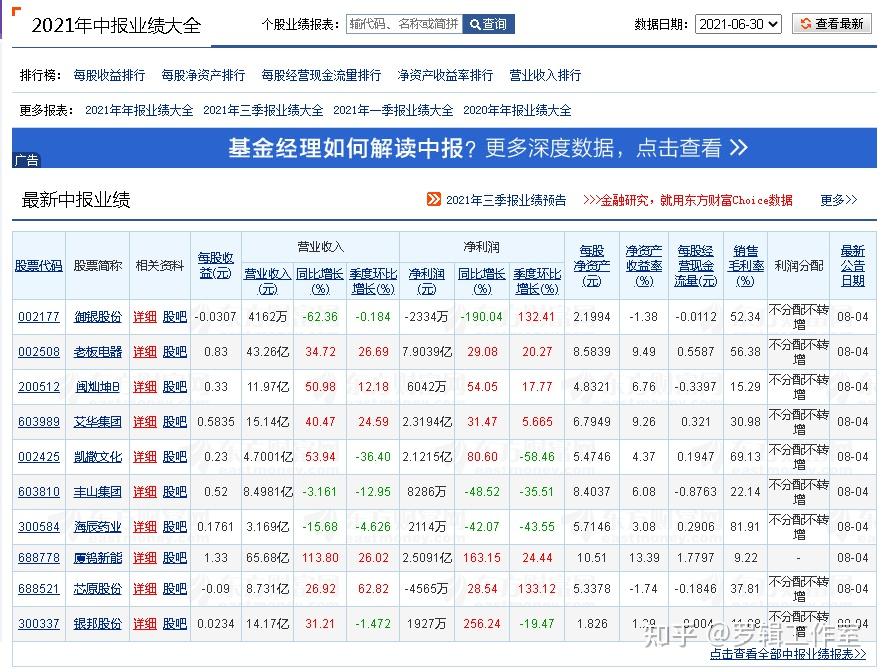The height and width of the screenshot is (672, 884).
Task: Click the blue 基金经理如何解读中报 banner ad
Action: click(444, 148)
